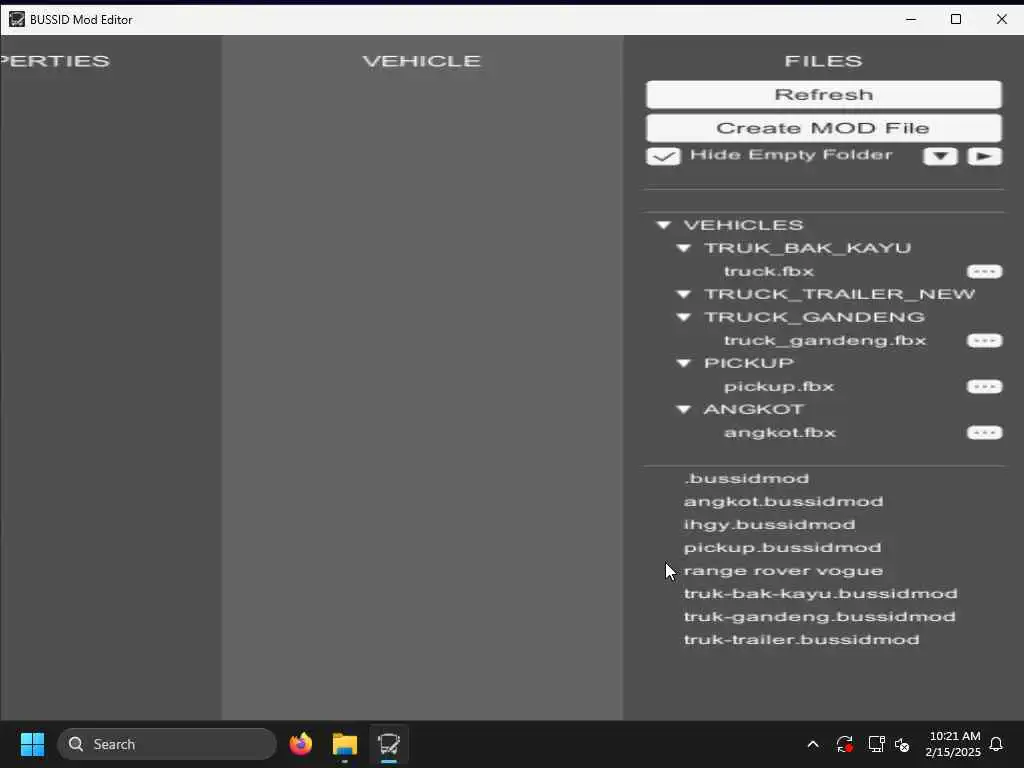Image resolution: width=1024 pixels, height=768 pixels.
Task: Open truk-gandeng.bussidmod in the list
Action: [x=820, y=616]
